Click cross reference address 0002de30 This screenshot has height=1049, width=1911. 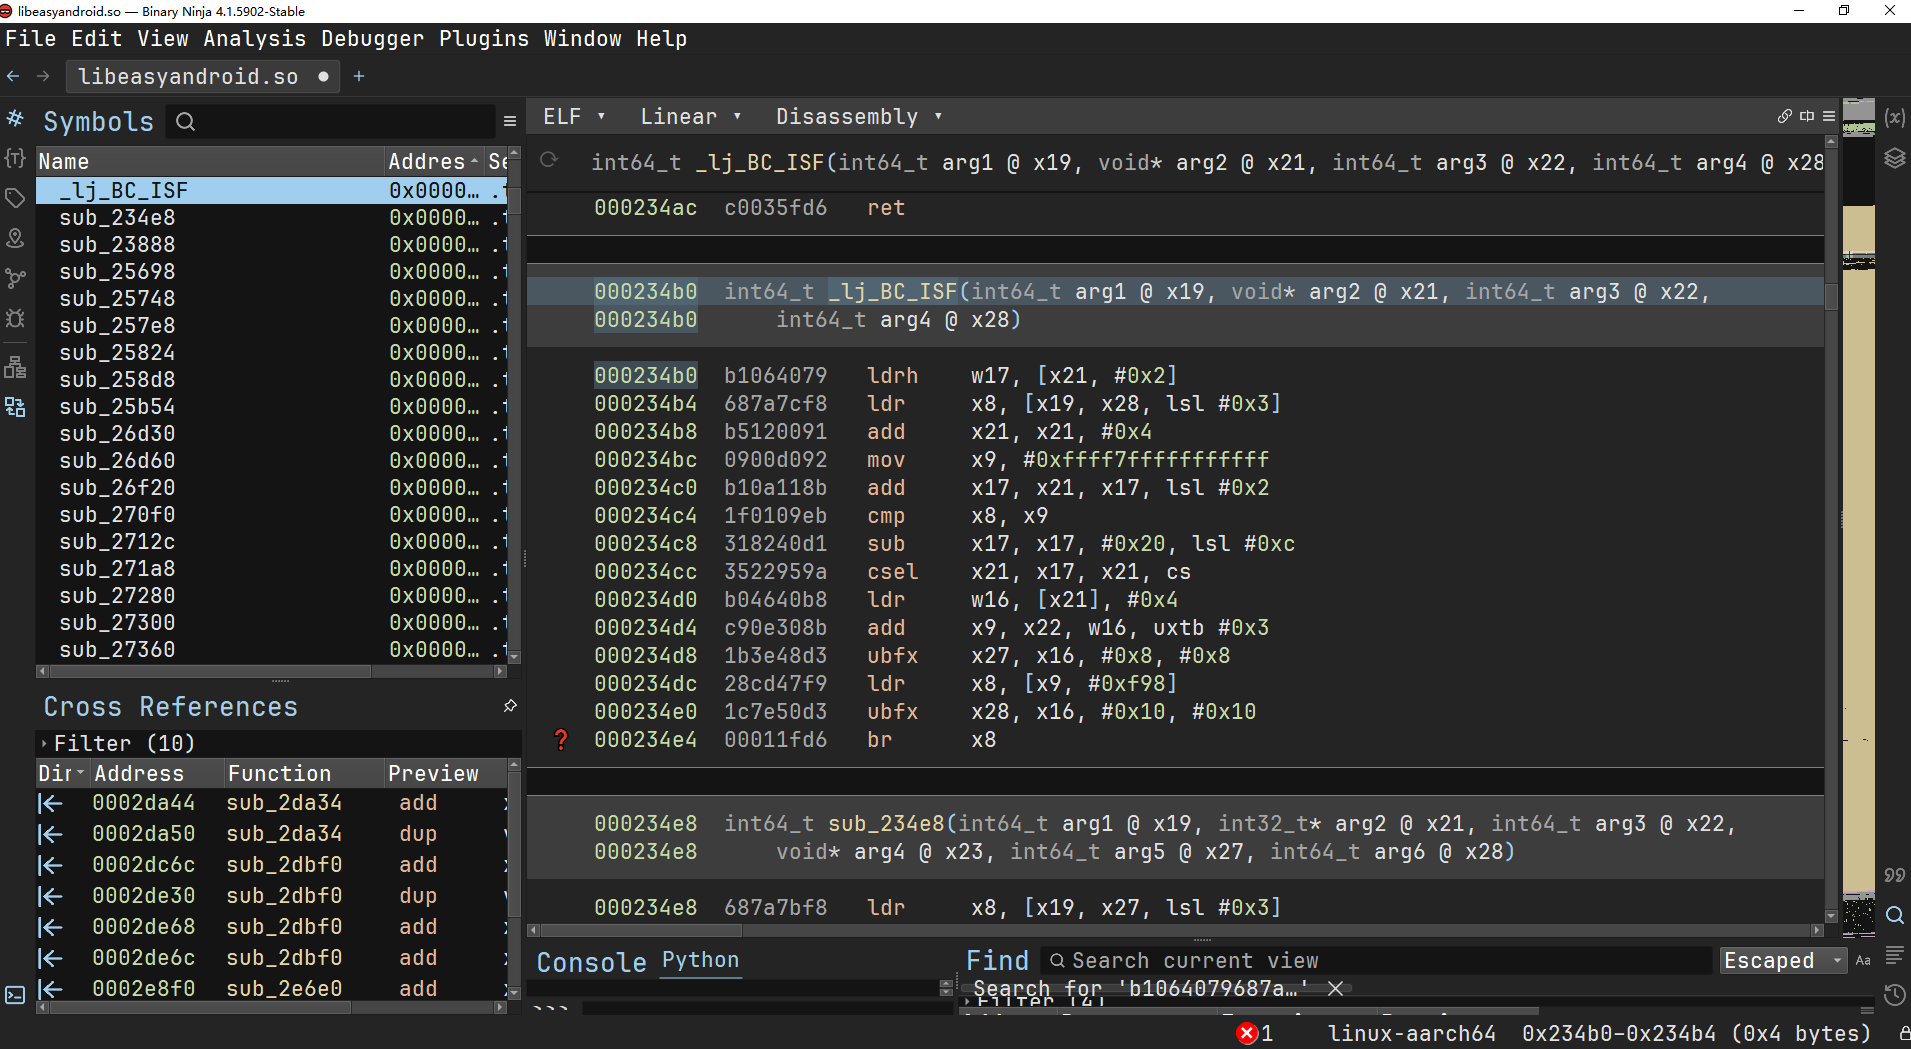coord(144,895)
